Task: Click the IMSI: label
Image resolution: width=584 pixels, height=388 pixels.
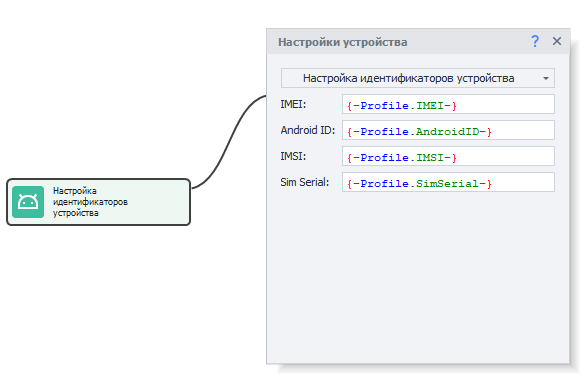Action: (x=293, y=156)
